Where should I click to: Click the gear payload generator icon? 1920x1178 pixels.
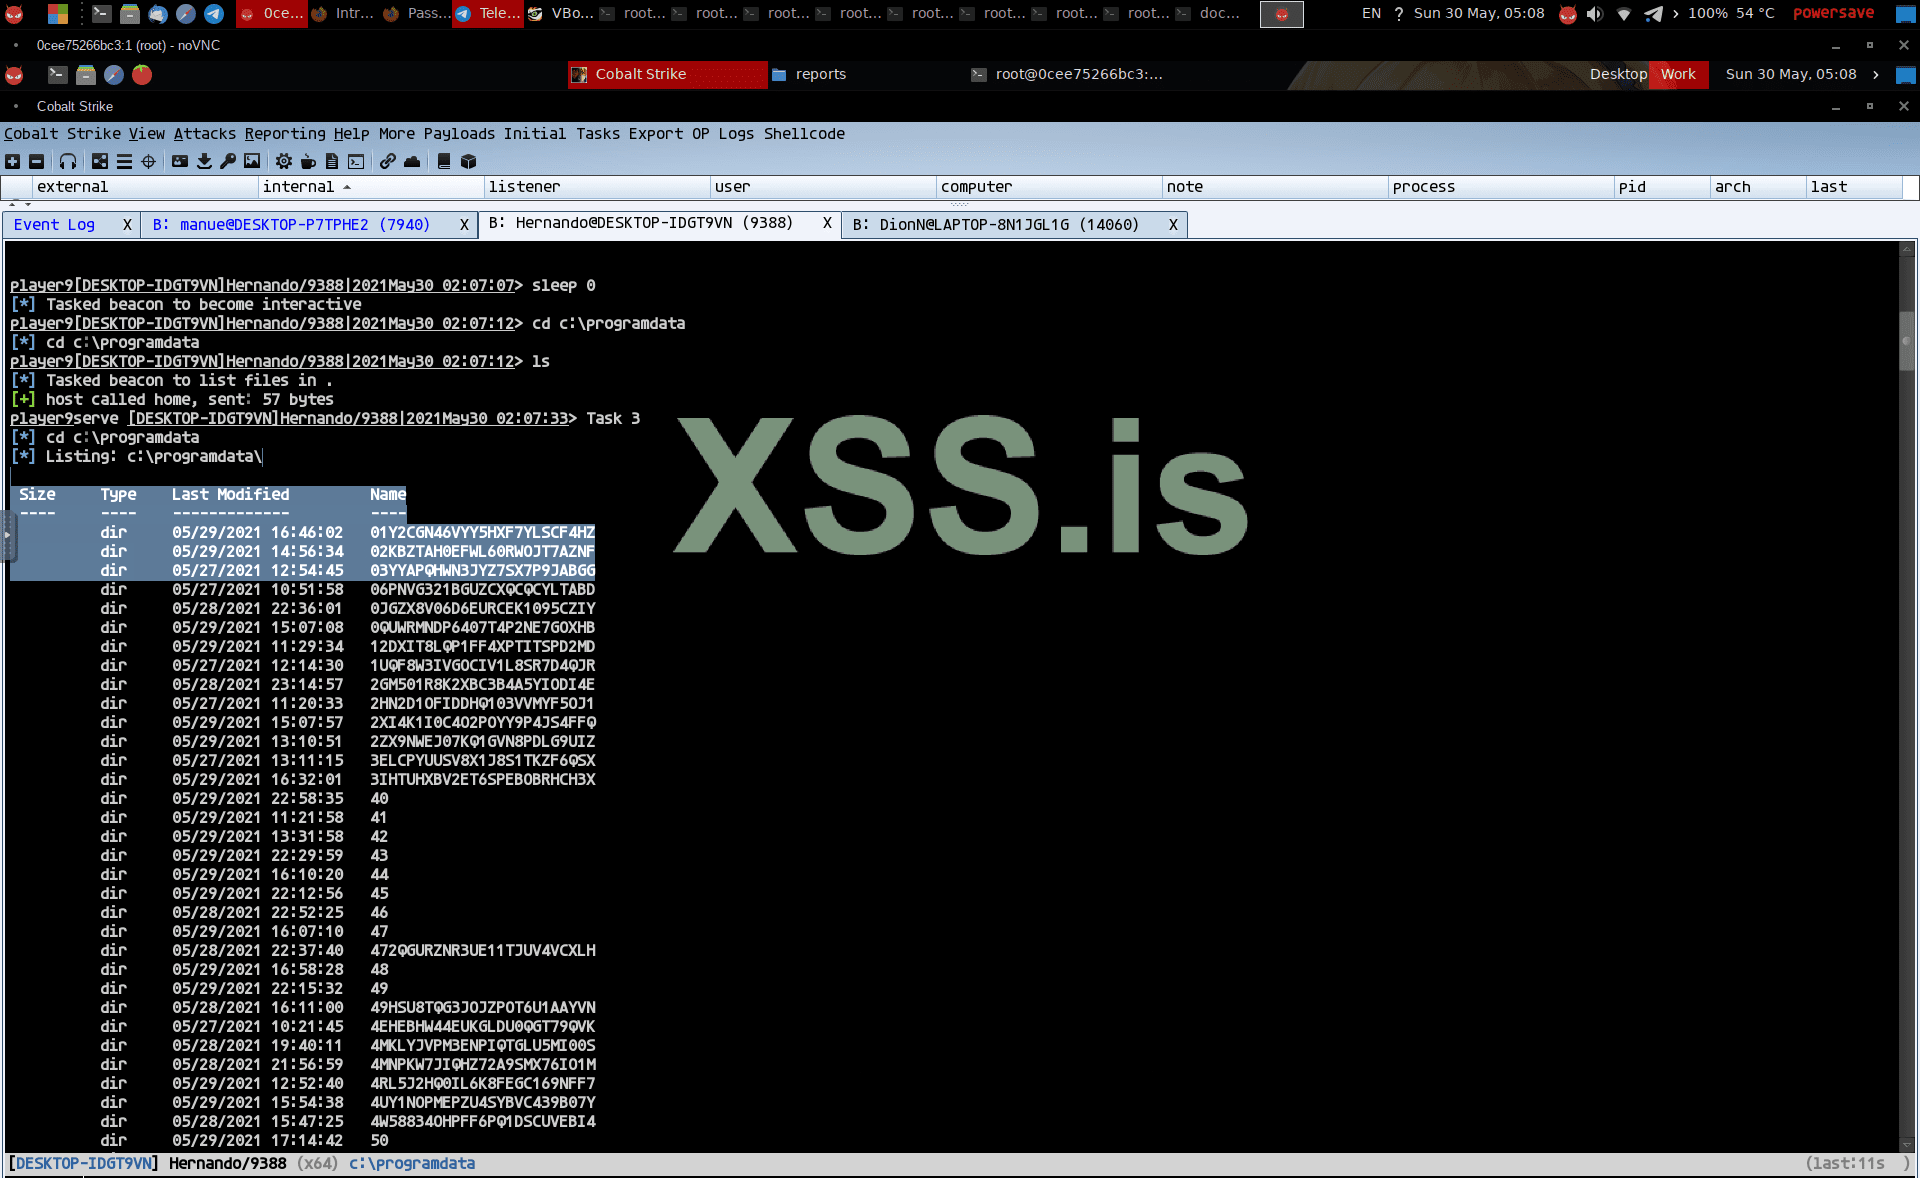(x=284, y=161)
